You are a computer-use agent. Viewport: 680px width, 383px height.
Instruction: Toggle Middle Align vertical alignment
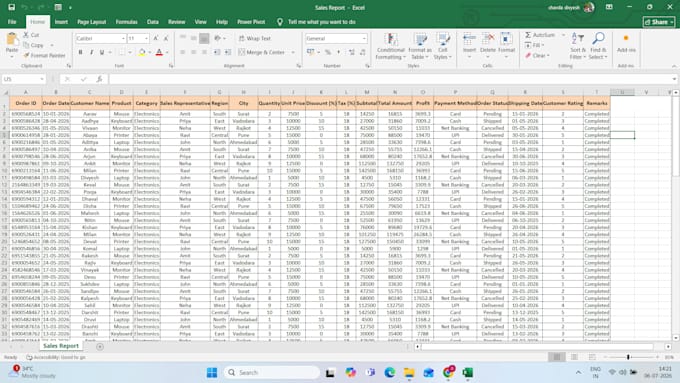[193, 38]
